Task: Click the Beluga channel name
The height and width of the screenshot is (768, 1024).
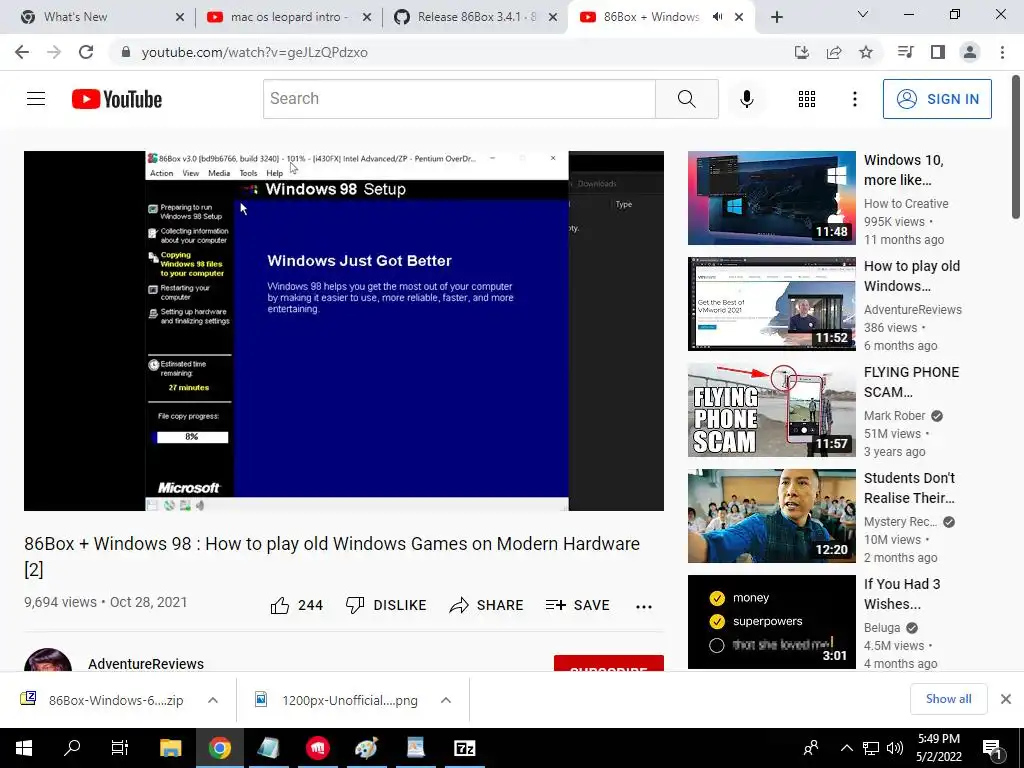Action: tap(882, 628)
